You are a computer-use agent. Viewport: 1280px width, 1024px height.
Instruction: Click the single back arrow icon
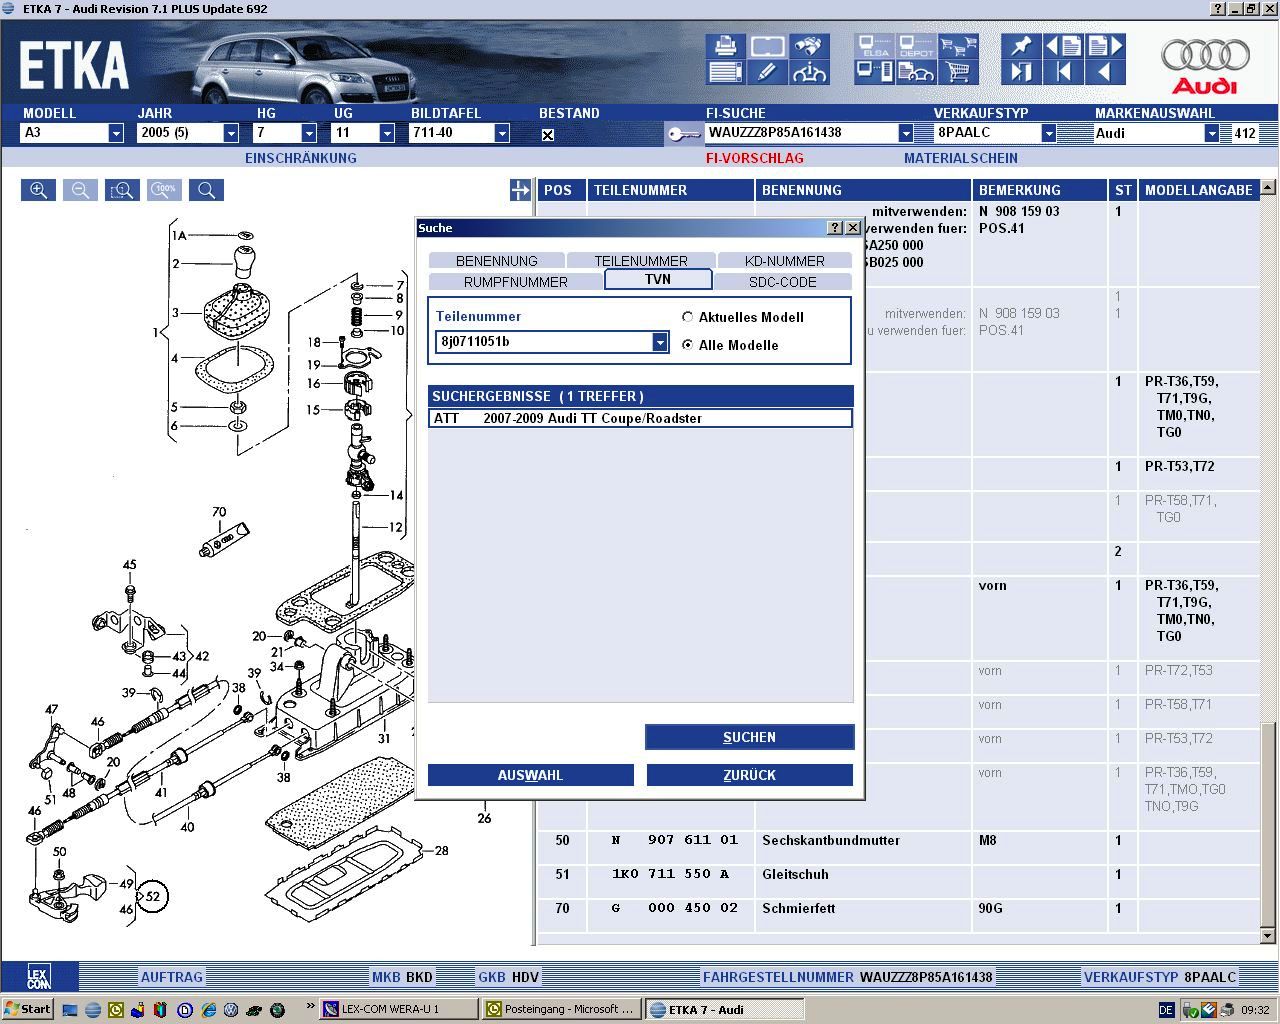[x=1105, y=72]
